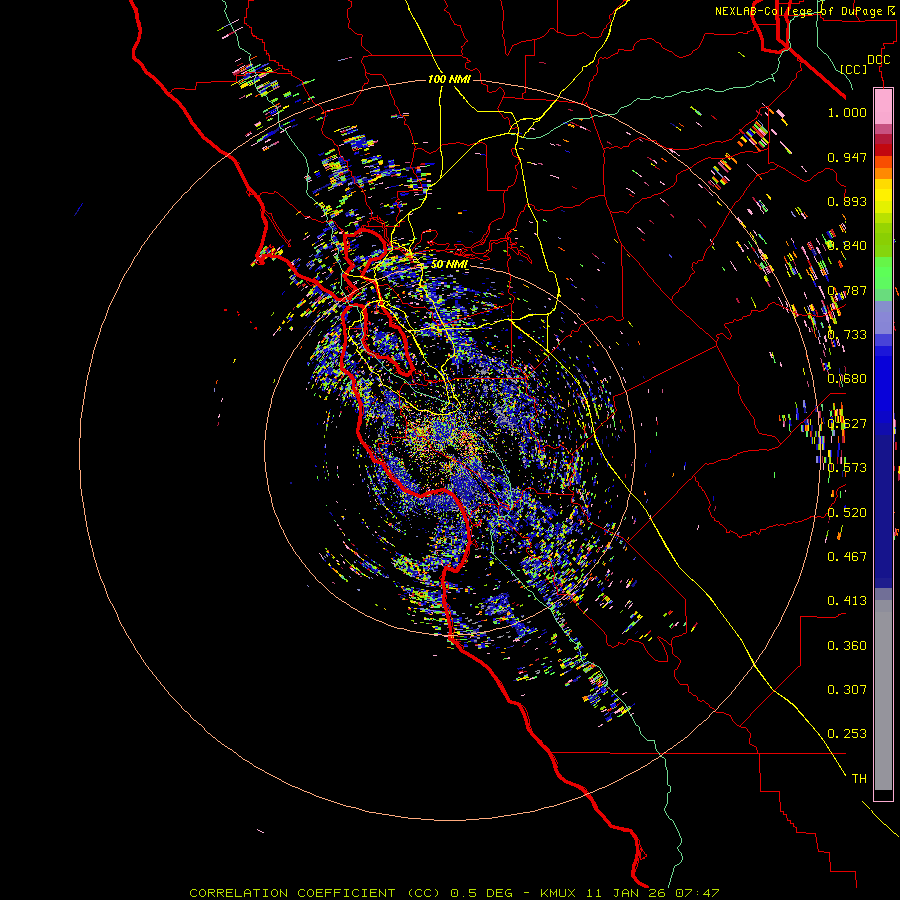This screenshot has width=900, height=900.
Task: Click the 0.520 scale value
Action: (x=847, y=513)
